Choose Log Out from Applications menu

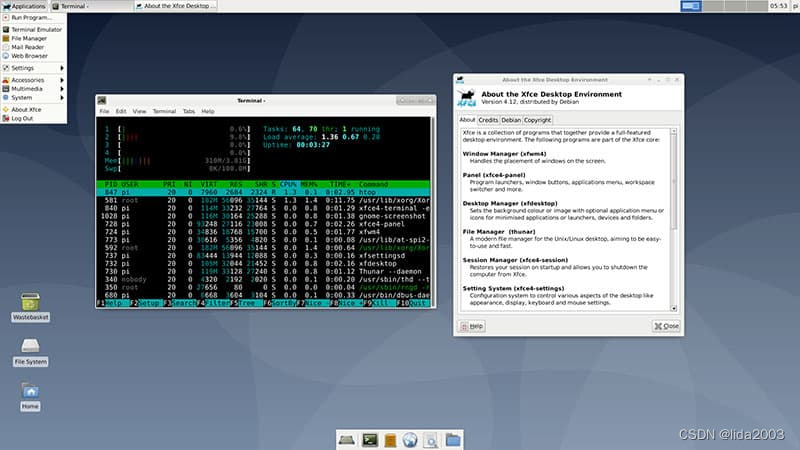[33, 118]
